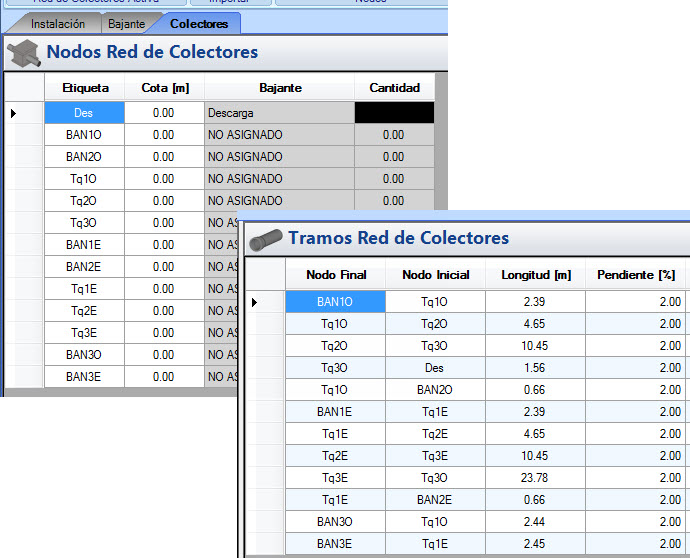Open the Bajante dropdown cell for BAN1O
The image size is (690, 558).
pyautogui.click(x=279, y=135)
